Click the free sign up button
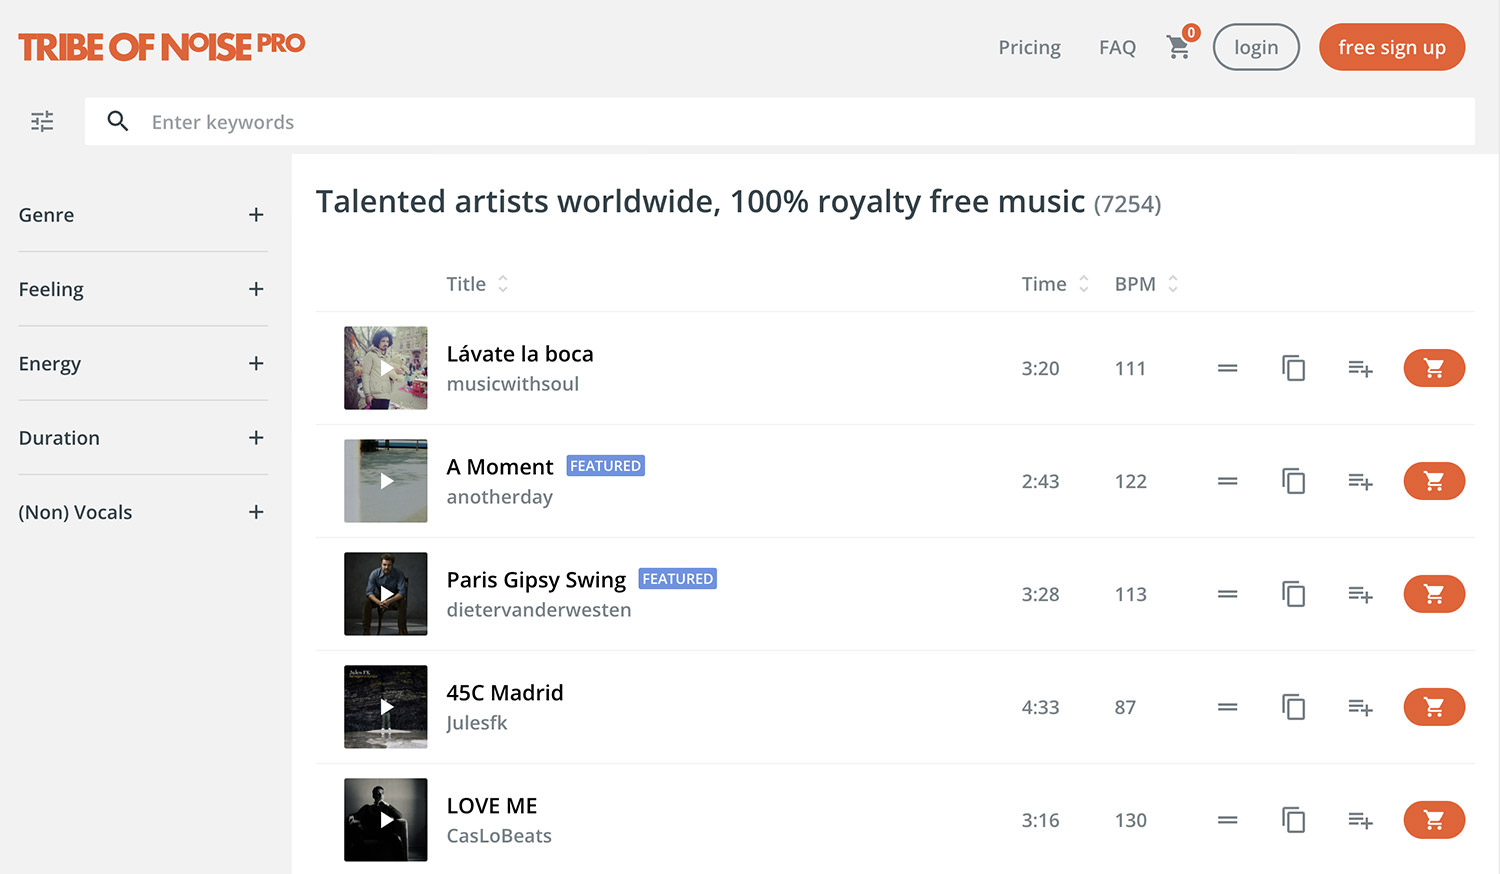The width and height of the screenshot is (1500, 874). coord(1391,47)
